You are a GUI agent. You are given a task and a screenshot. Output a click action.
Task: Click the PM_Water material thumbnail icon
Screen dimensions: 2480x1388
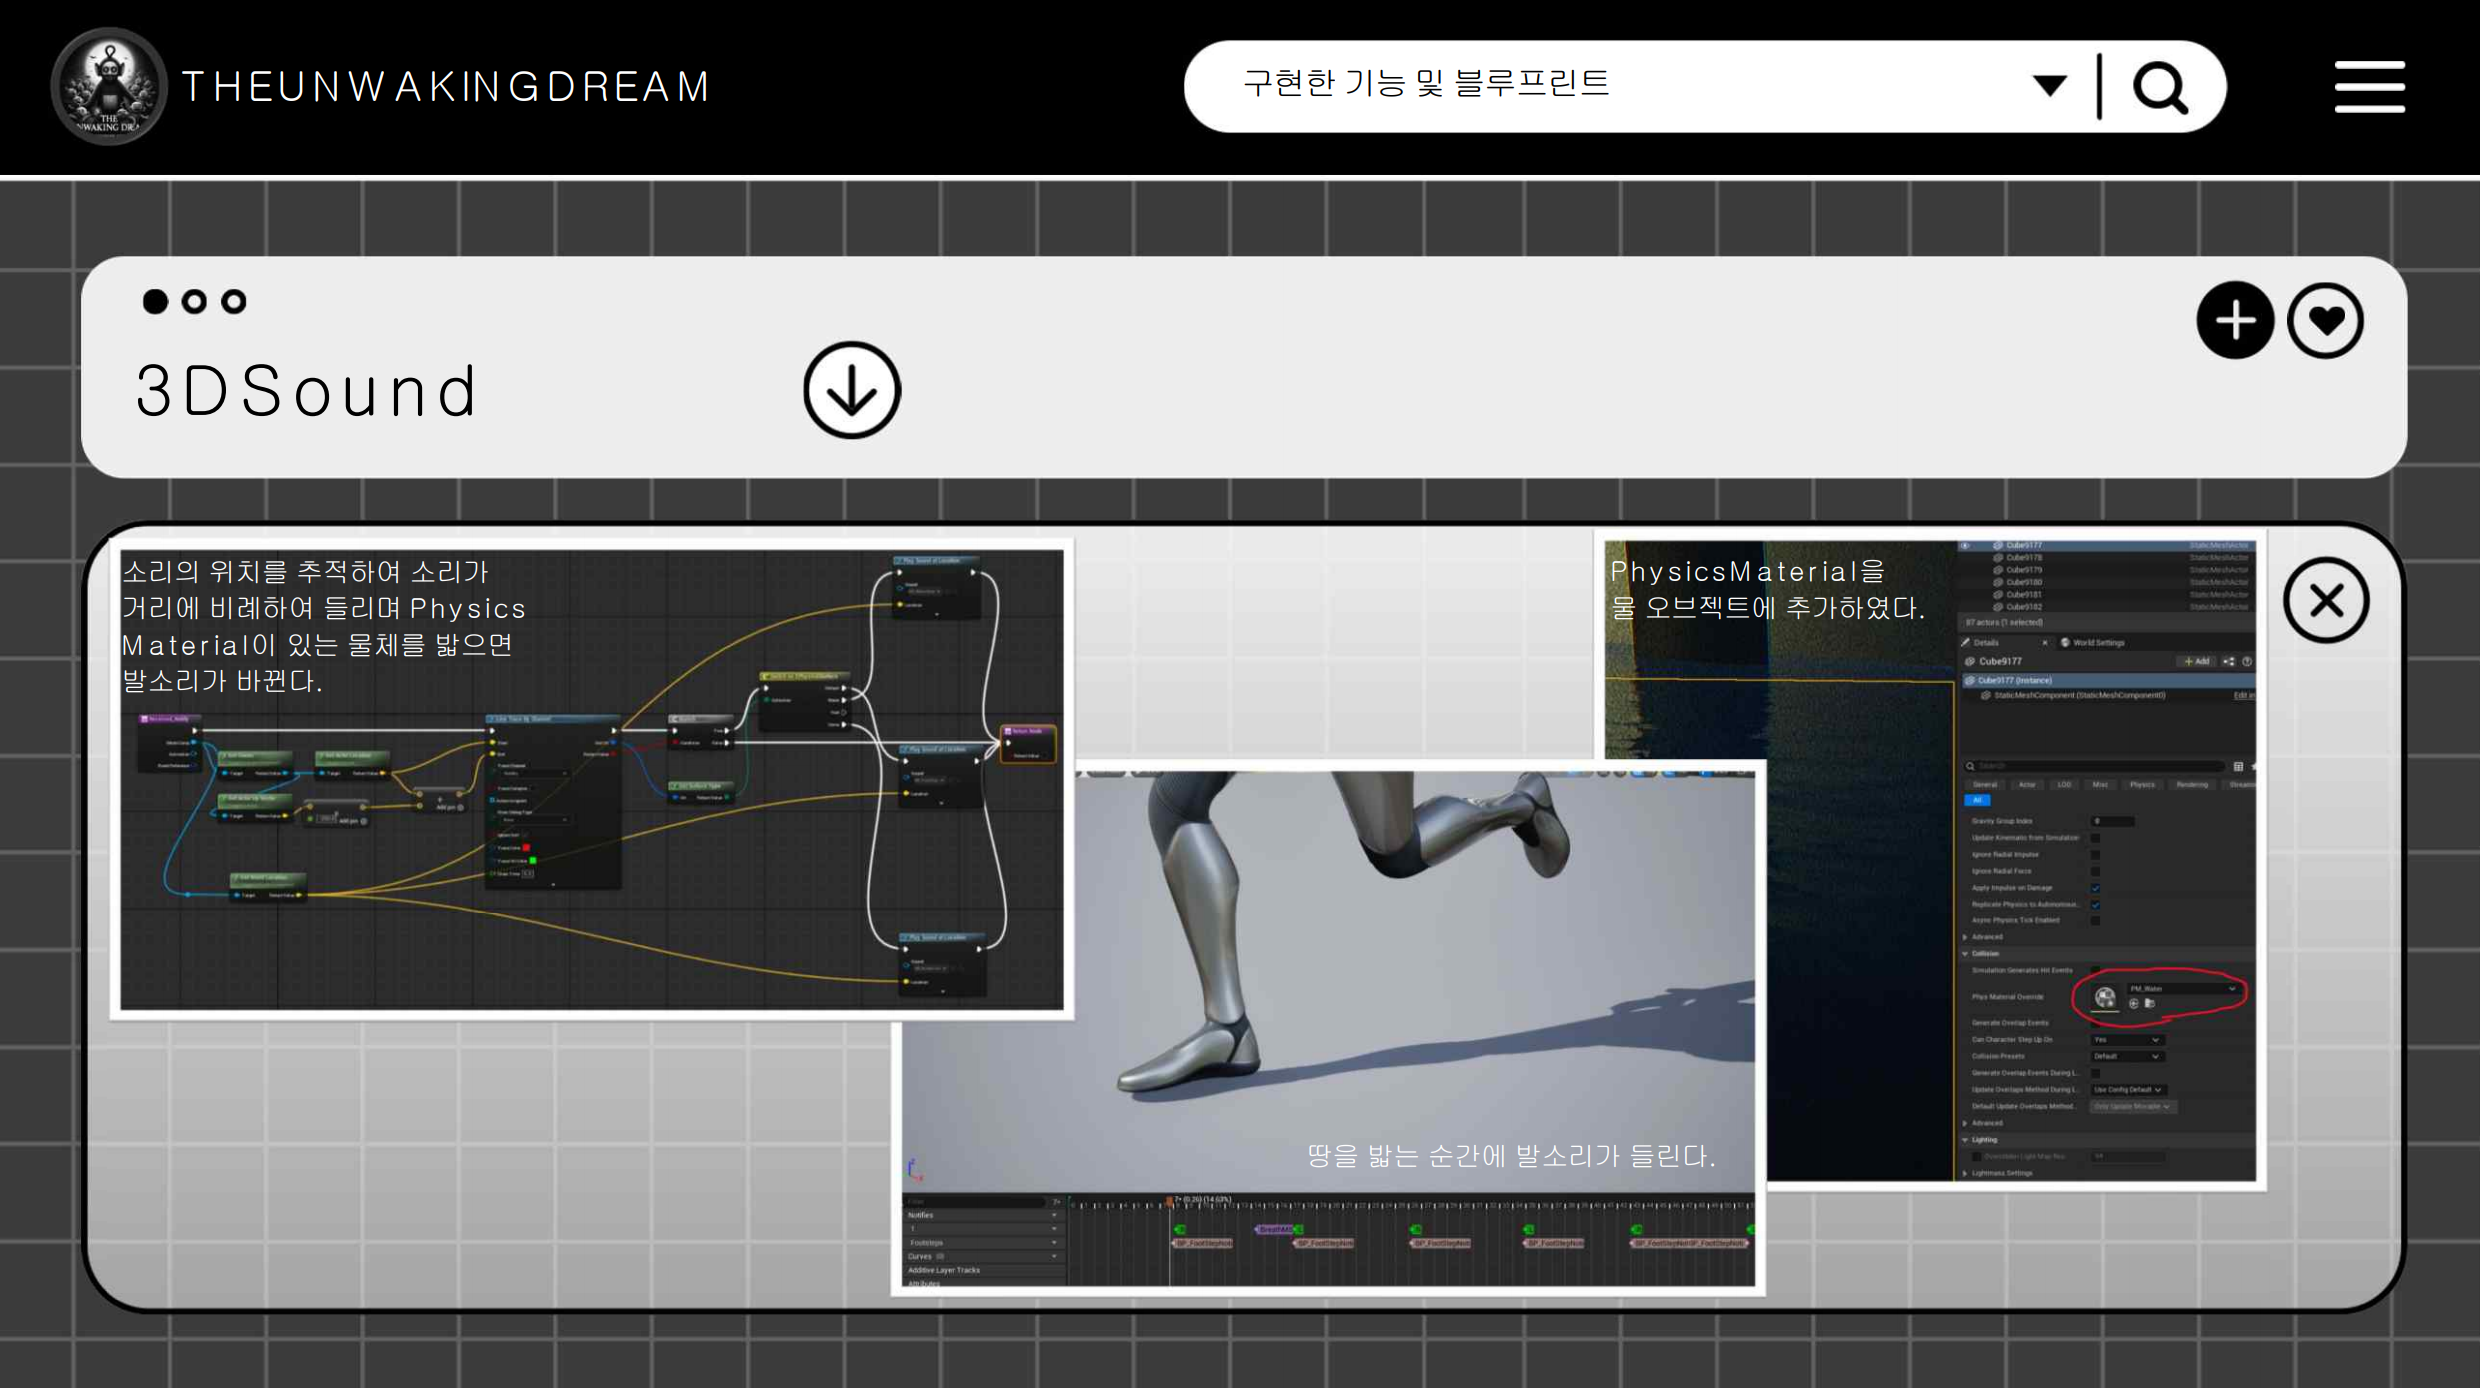coord(2105,997)
